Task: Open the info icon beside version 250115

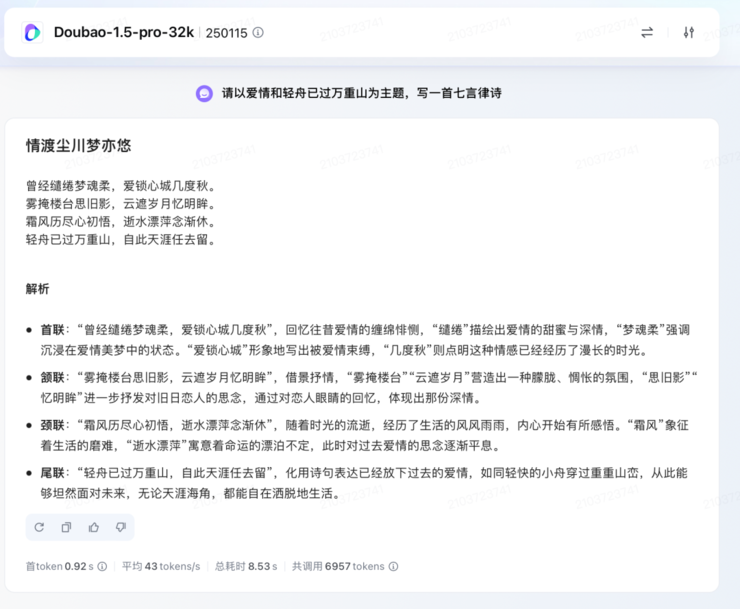Action: coord(258,33)
